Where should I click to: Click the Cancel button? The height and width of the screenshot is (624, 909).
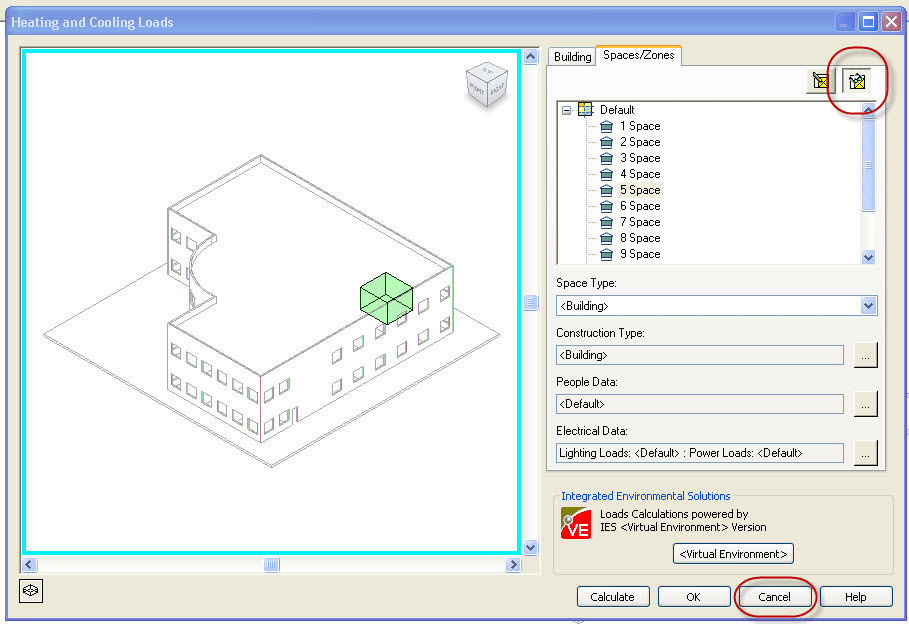pos(774,597)
